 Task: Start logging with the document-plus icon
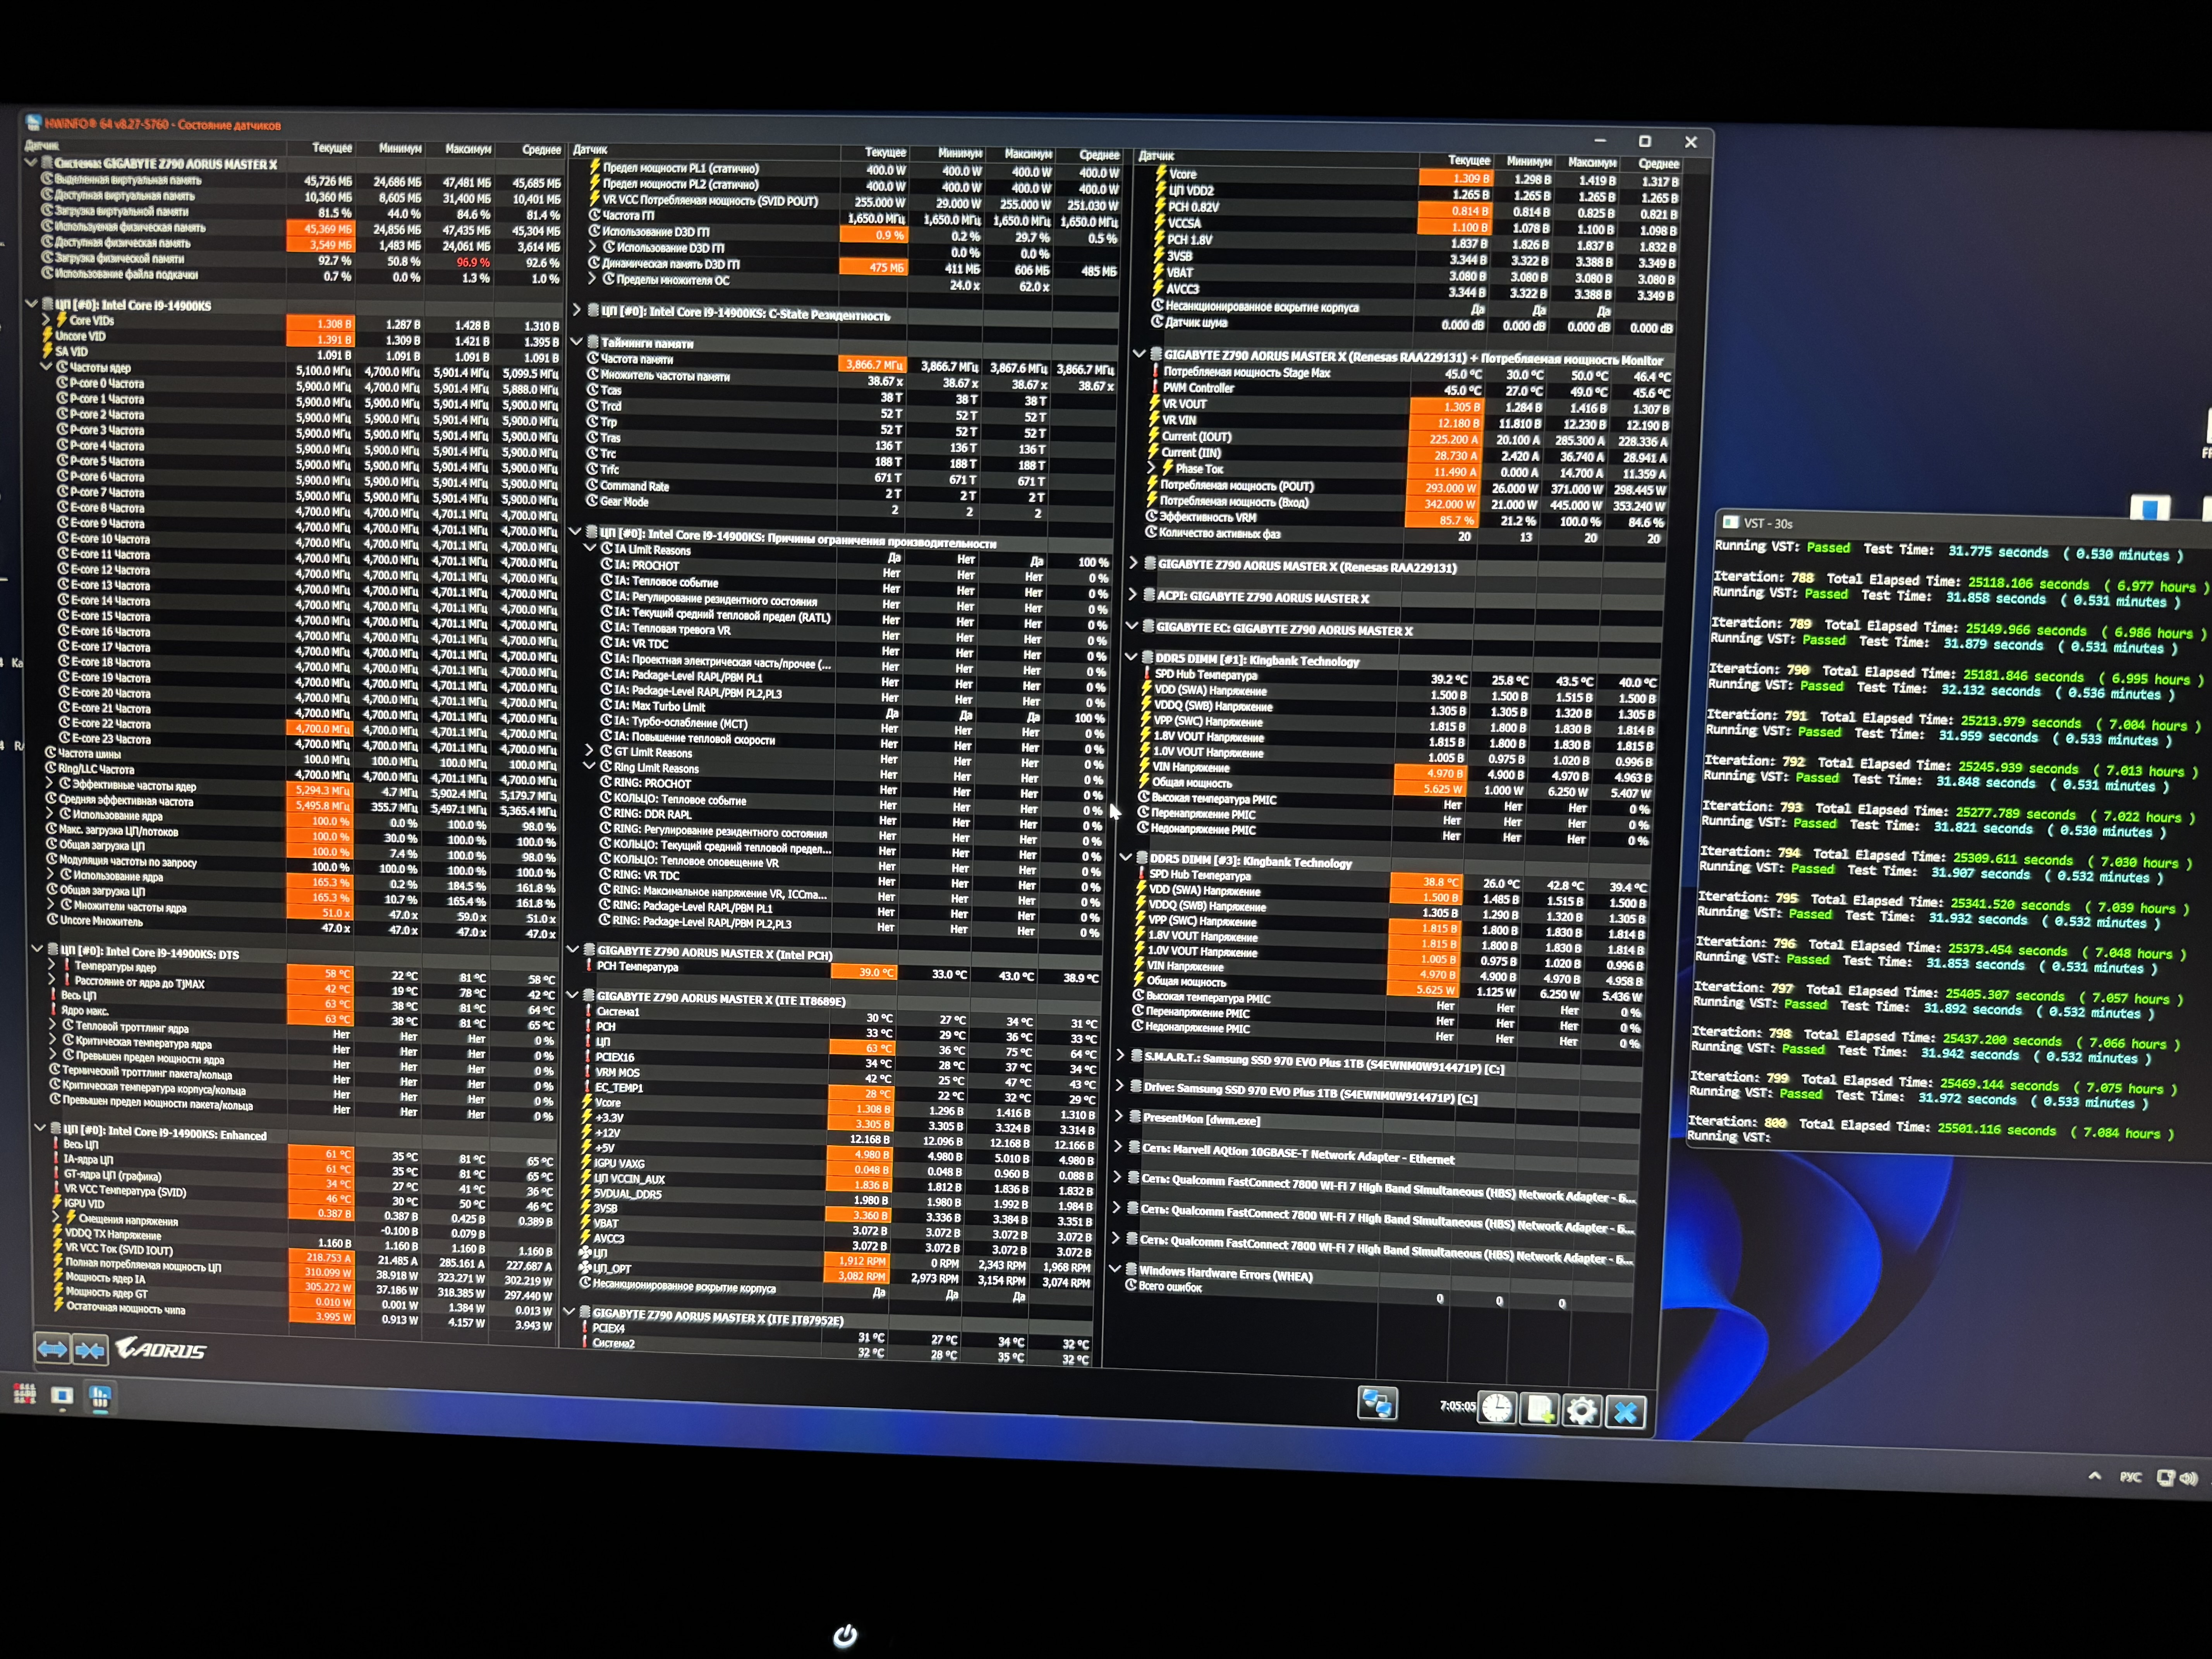(1540, 1409)
